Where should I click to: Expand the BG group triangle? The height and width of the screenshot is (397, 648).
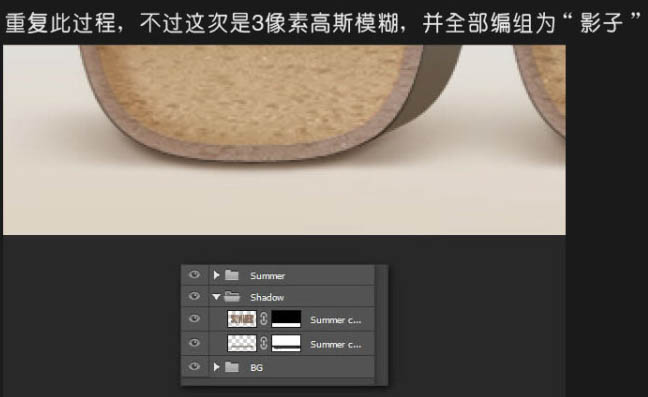click(216, 367)
